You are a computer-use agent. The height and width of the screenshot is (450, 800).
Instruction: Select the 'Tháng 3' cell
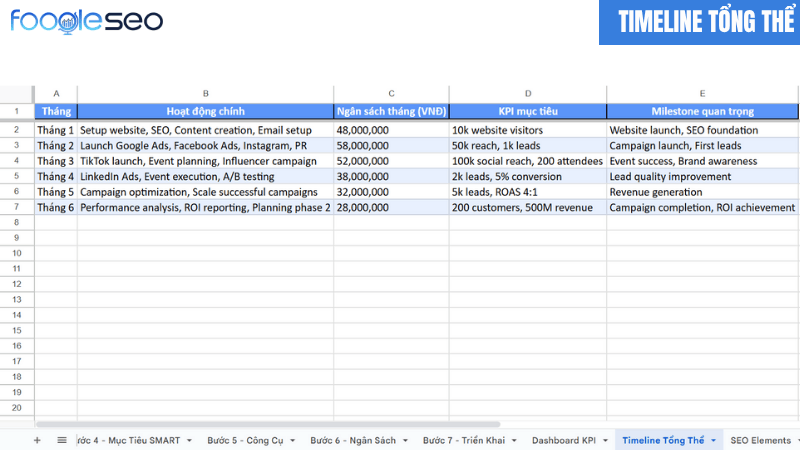tap(56, 161)
